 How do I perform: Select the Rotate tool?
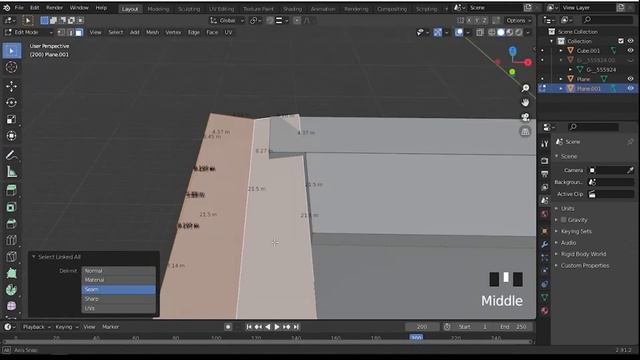pos(11,102)
